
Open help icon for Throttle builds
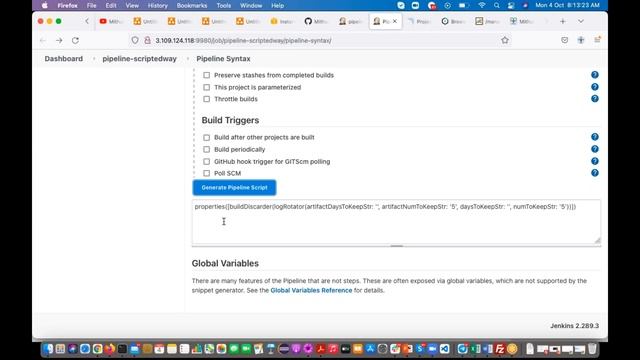tap(595, 99)
